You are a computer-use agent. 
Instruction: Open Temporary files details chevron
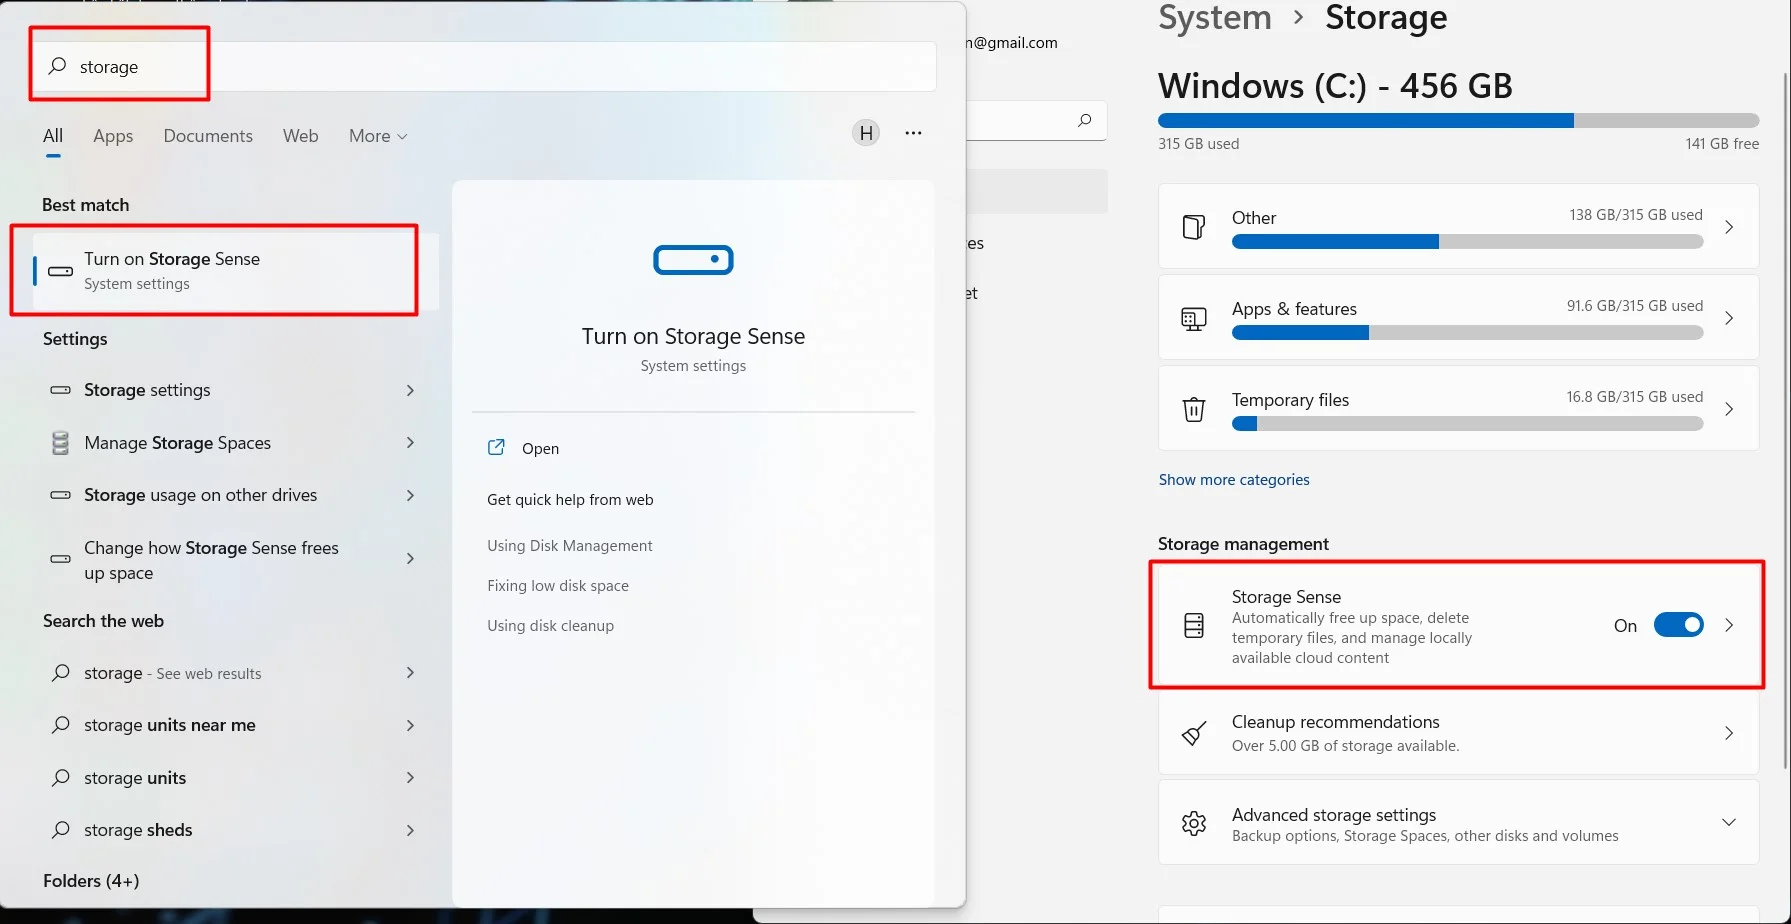tap(1729, 409)
